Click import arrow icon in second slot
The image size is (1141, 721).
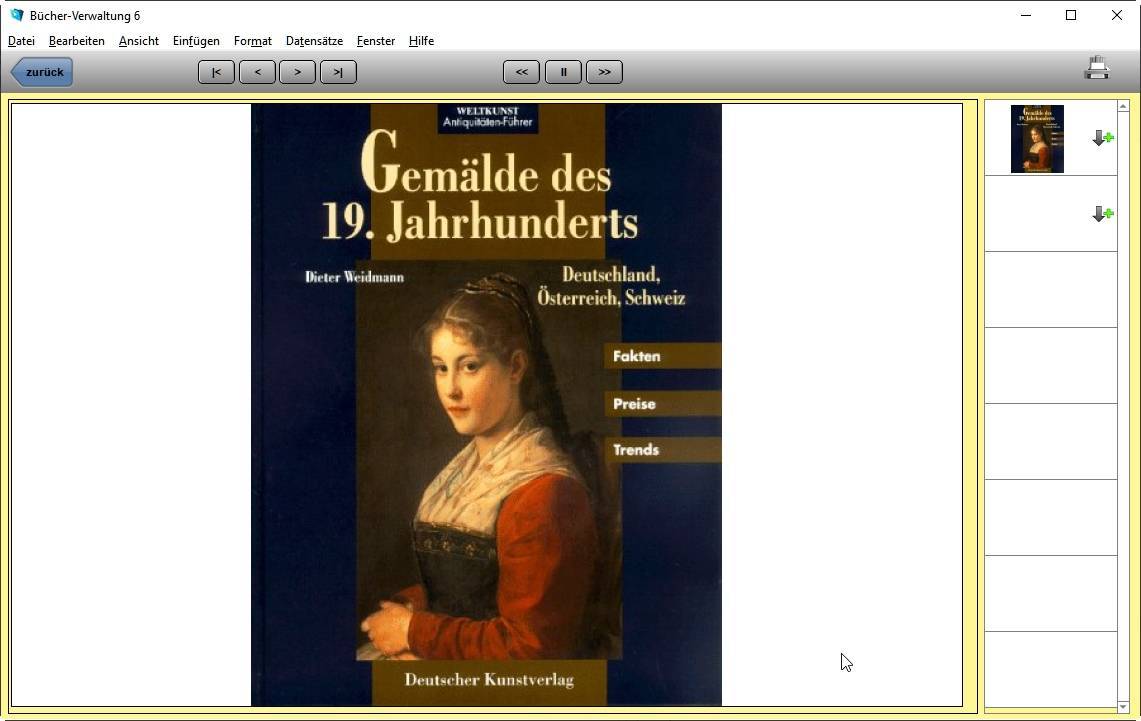point(1102,214)
